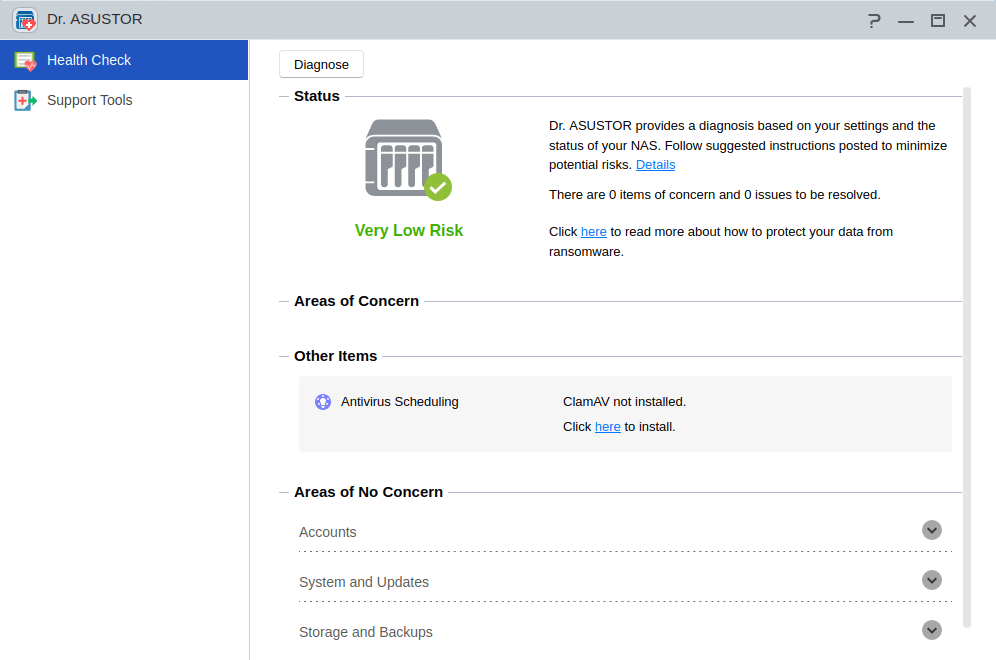996x660 pixels.
Task: Open the Details link in the status description
Action: click(x=656, y=165)
